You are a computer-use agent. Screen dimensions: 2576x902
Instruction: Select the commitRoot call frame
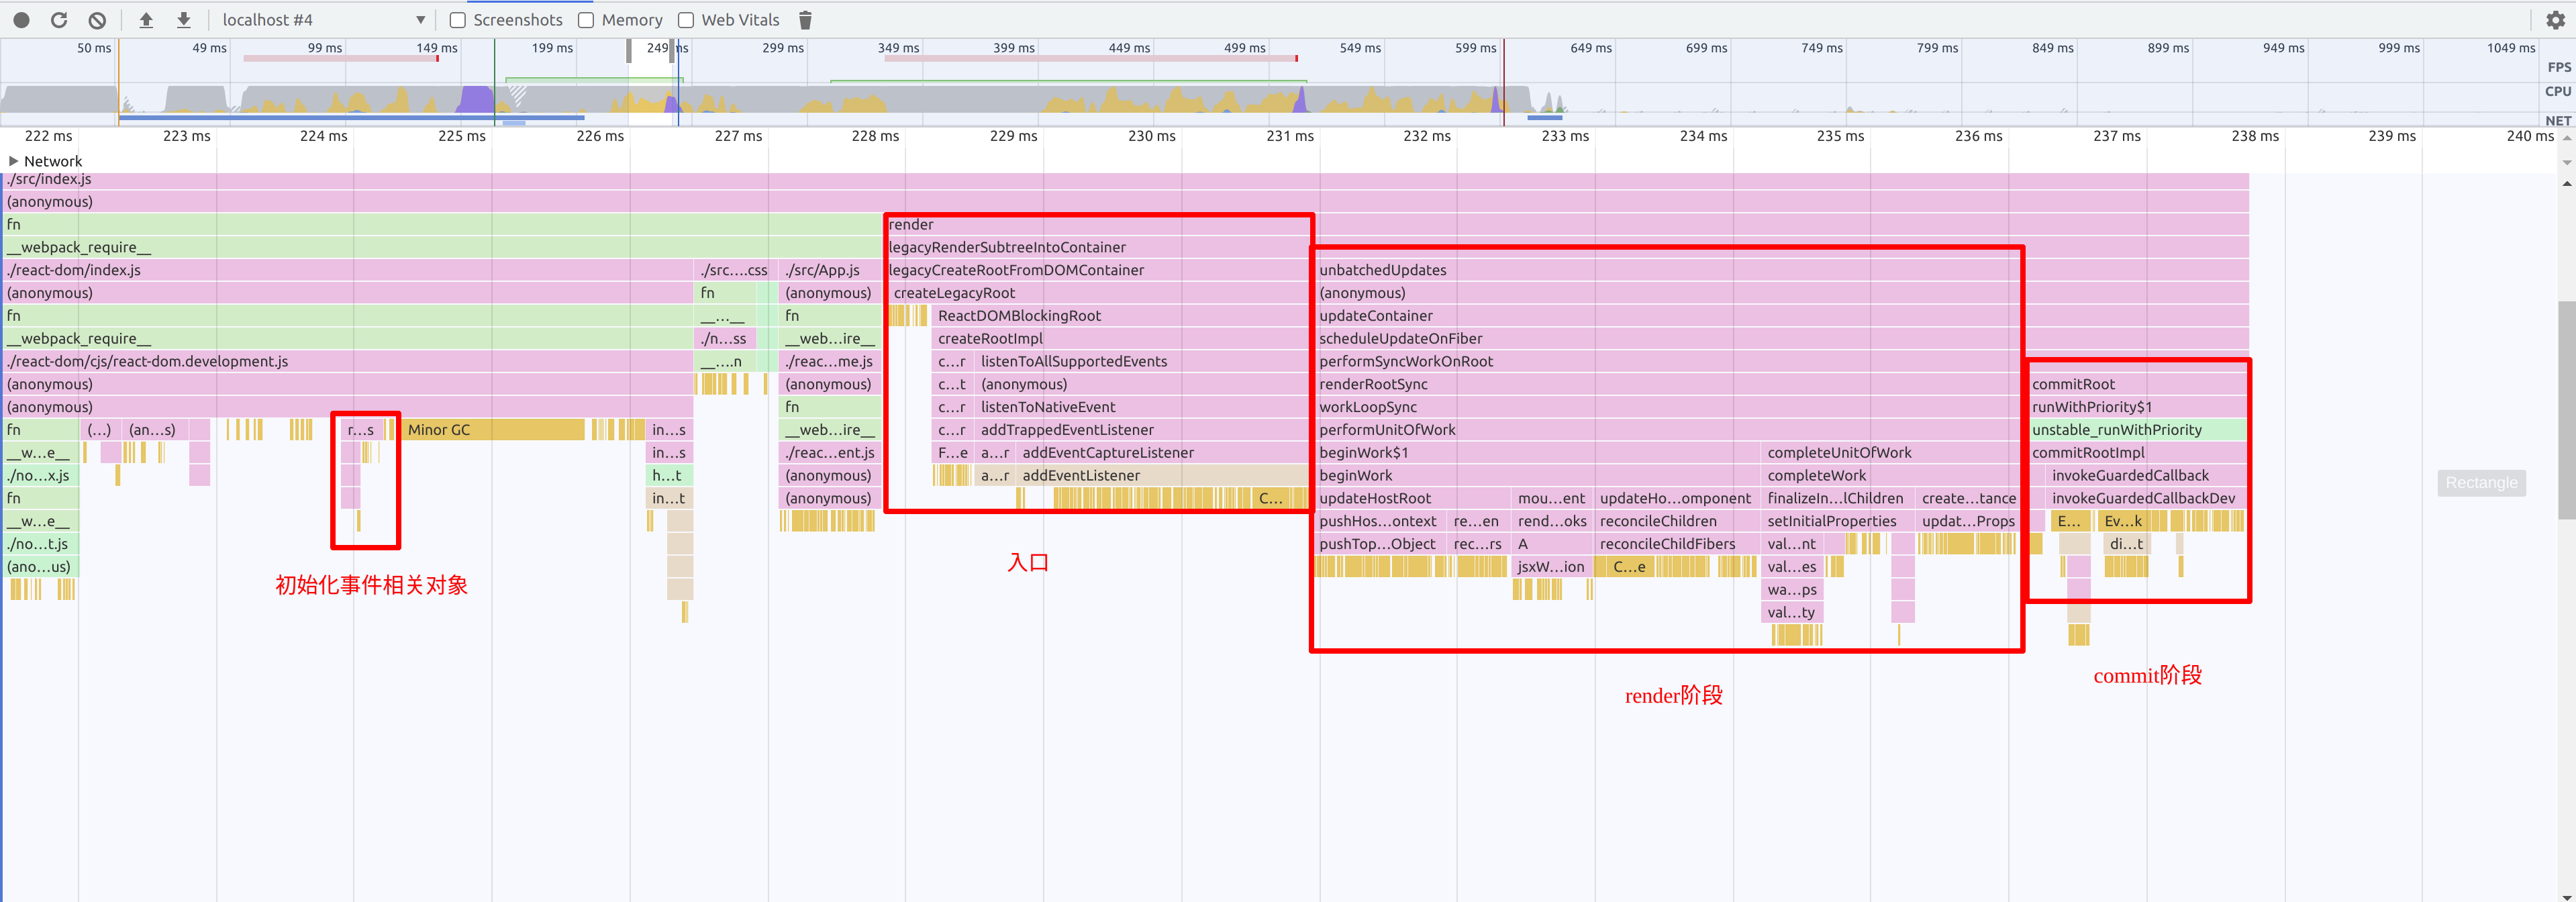pyautogui.click(x=2073, y=384)
